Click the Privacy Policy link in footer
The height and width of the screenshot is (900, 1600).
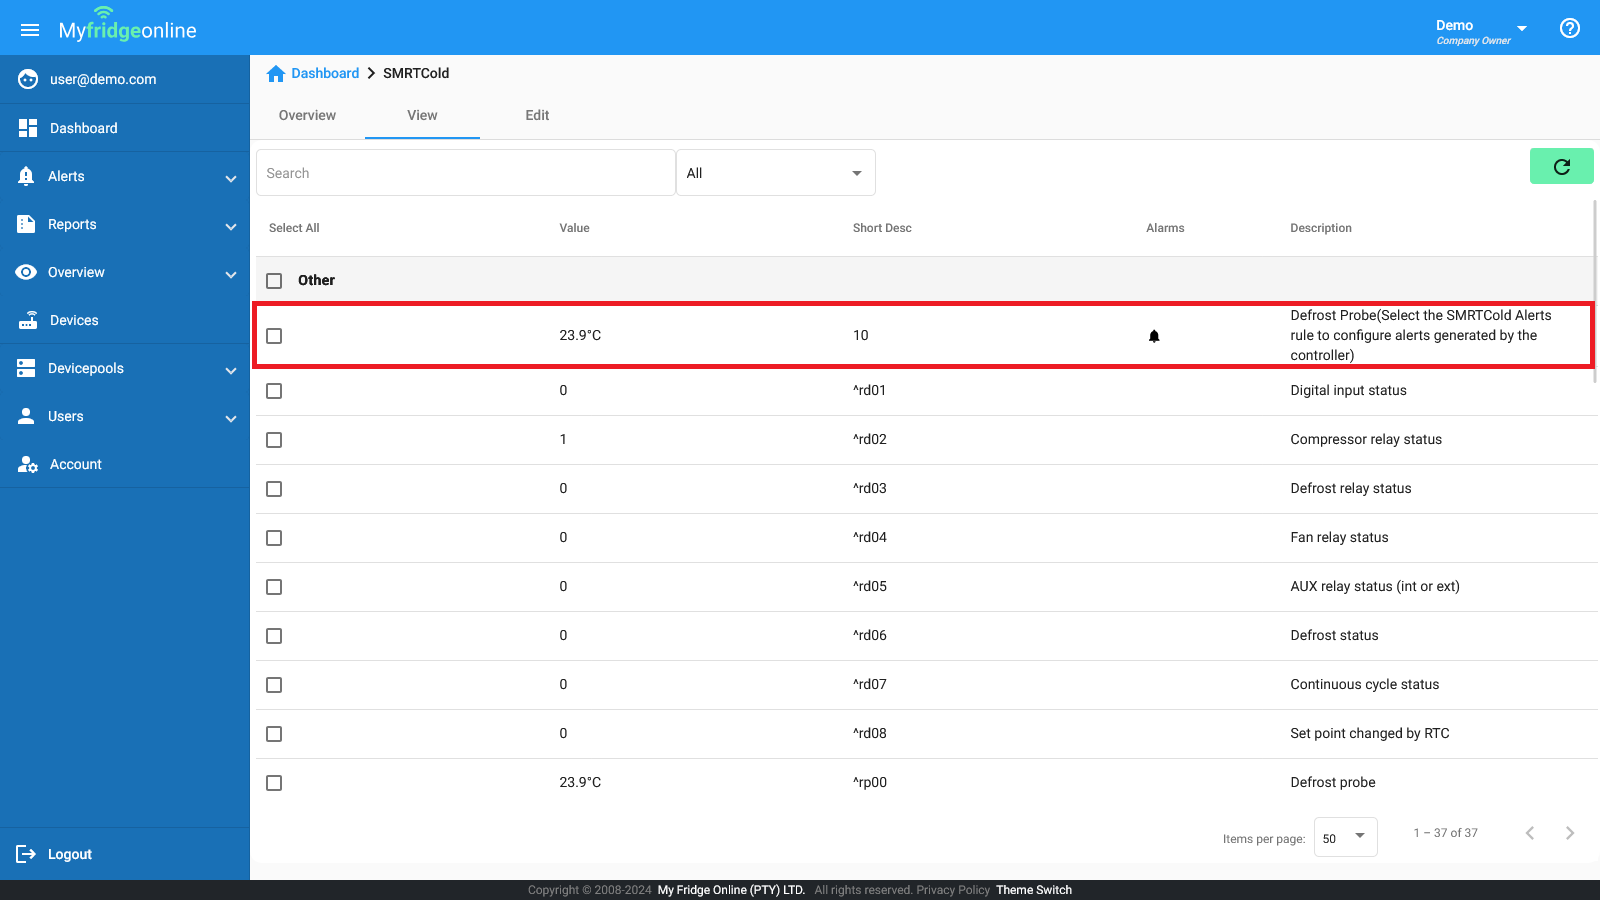[953, 890]
